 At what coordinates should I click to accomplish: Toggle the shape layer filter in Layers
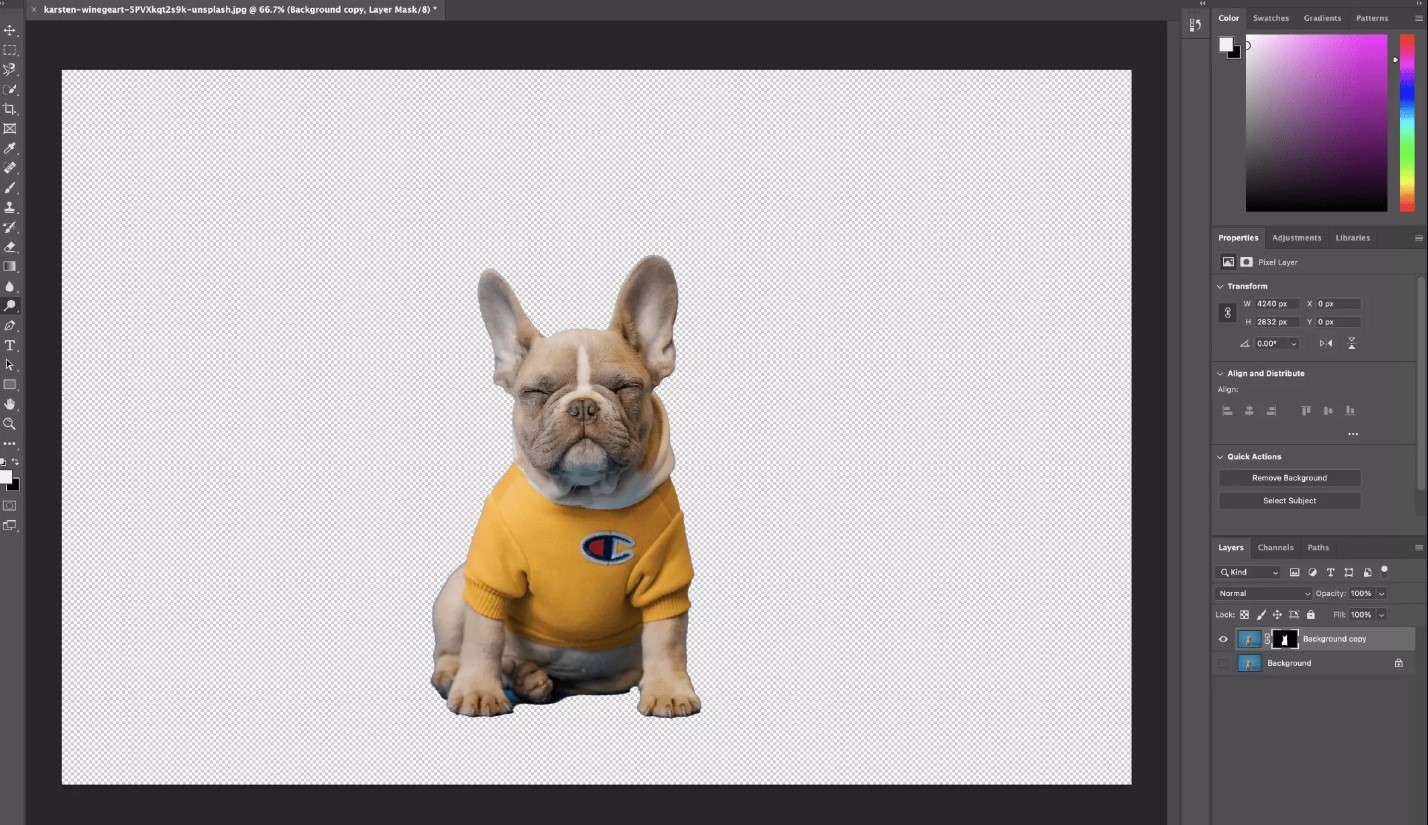tap(1349, 572)
